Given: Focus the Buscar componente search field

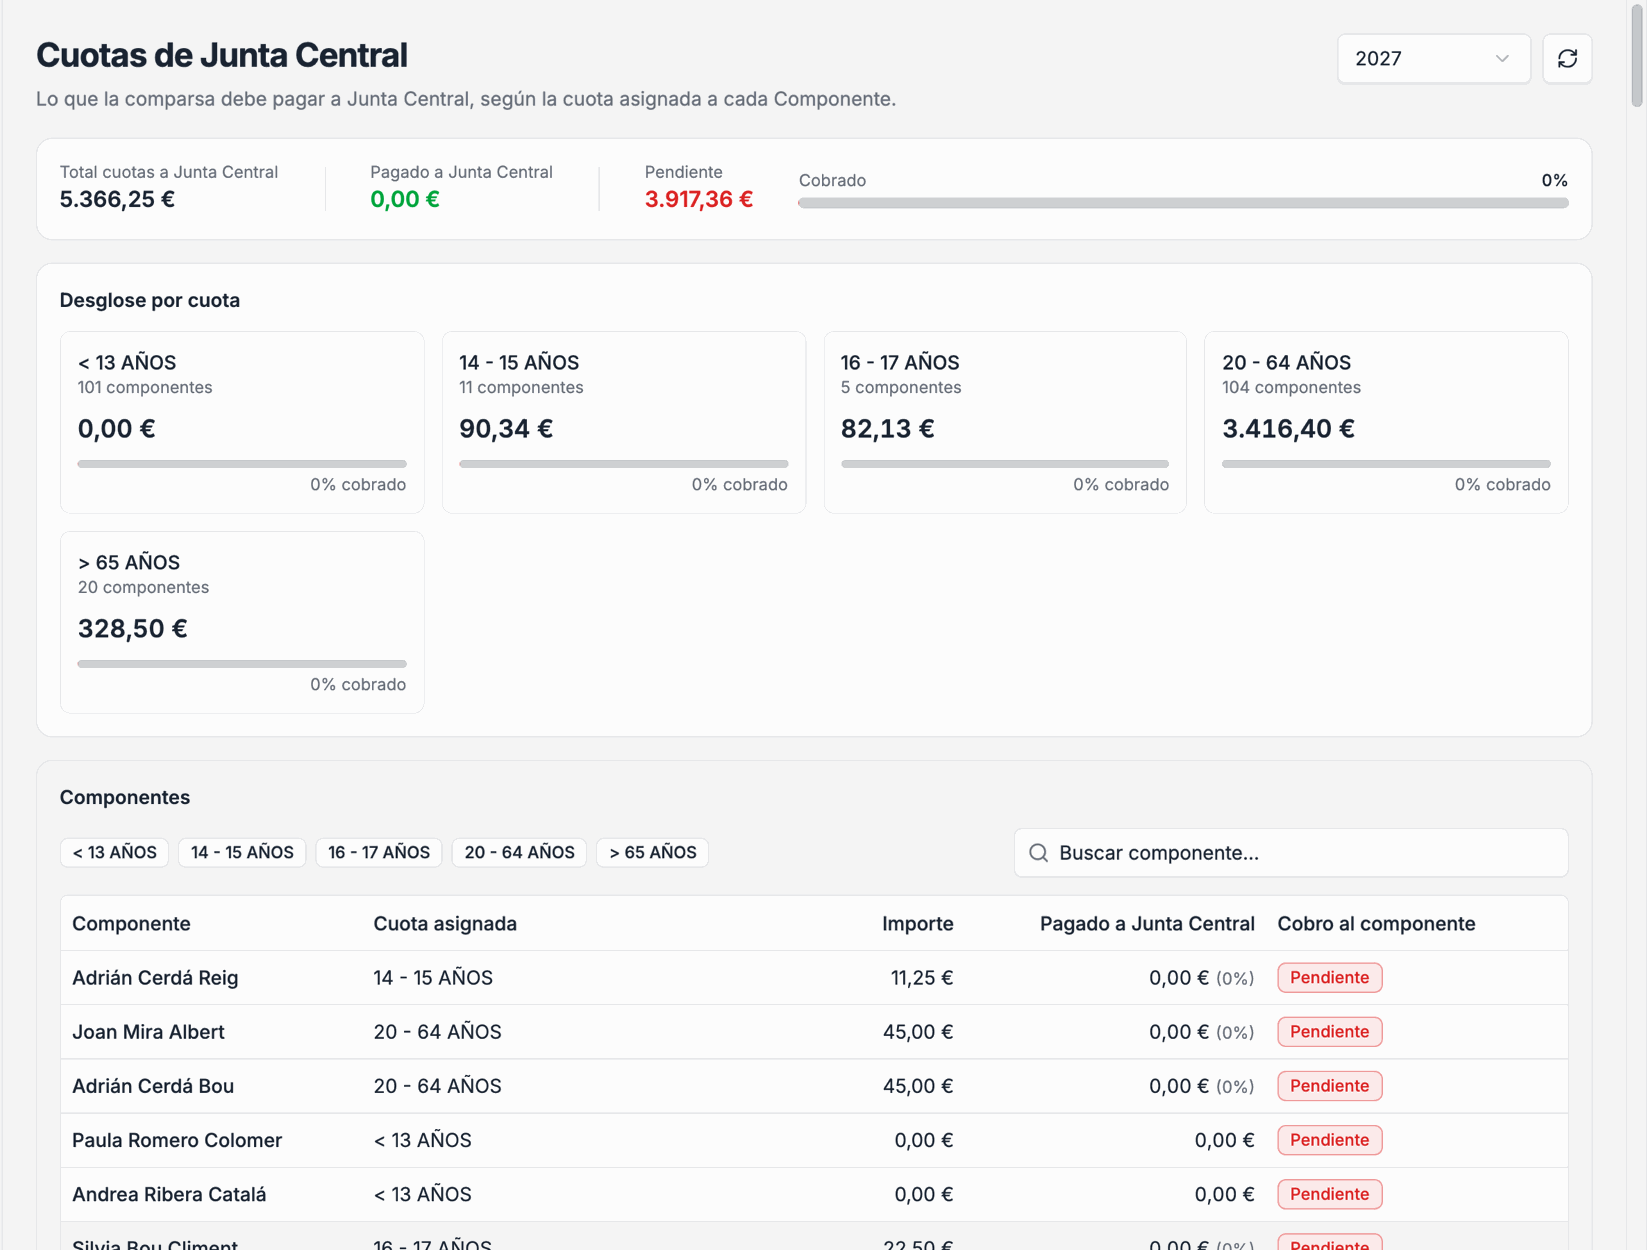Looking at the screenshot, I should [x=1290, y=853].
